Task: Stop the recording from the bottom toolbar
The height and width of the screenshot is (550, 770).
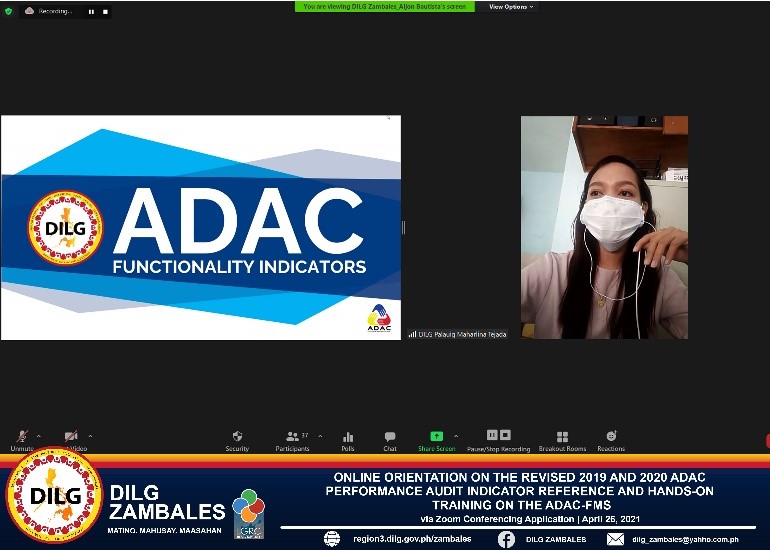Action: pos(505,435)
